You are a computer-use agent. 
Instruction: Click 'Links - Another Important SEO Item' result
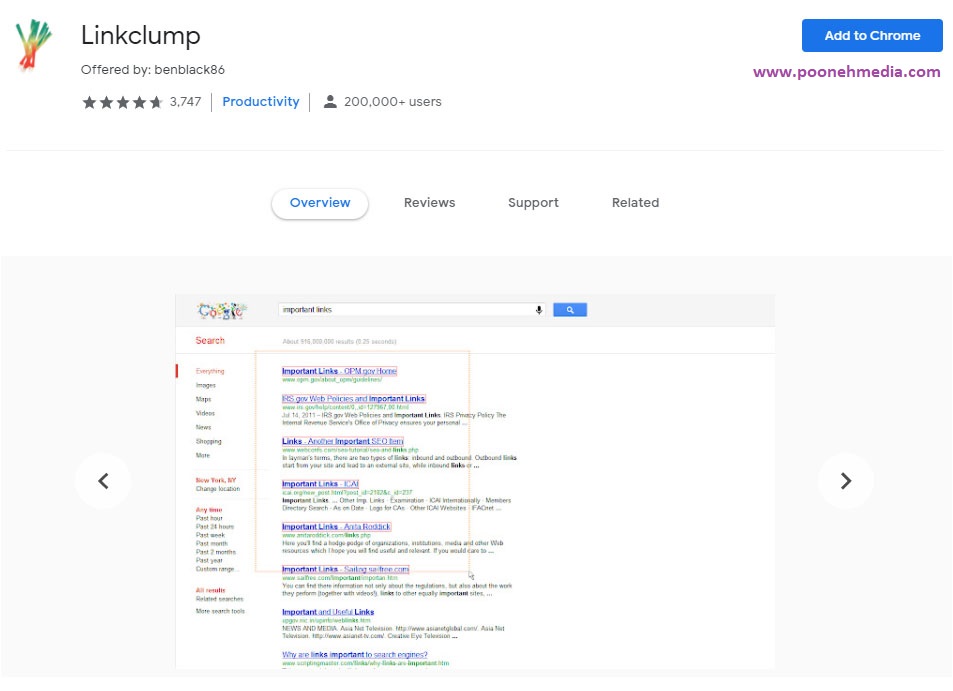[x=342, y=441]
